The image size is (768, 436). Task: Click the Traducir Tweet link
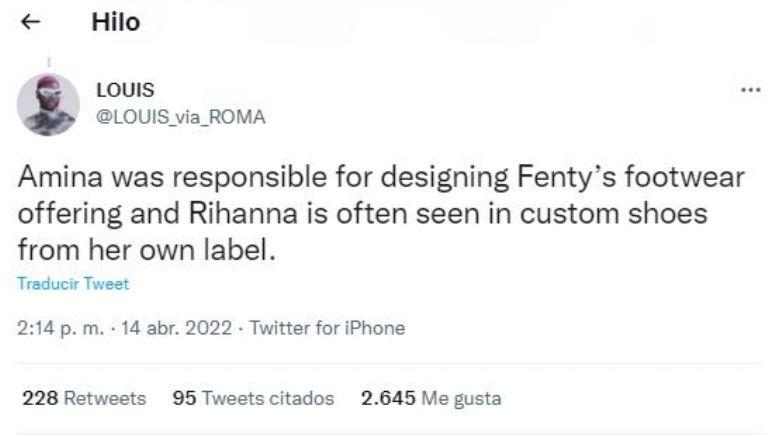(x=73, y=284)
